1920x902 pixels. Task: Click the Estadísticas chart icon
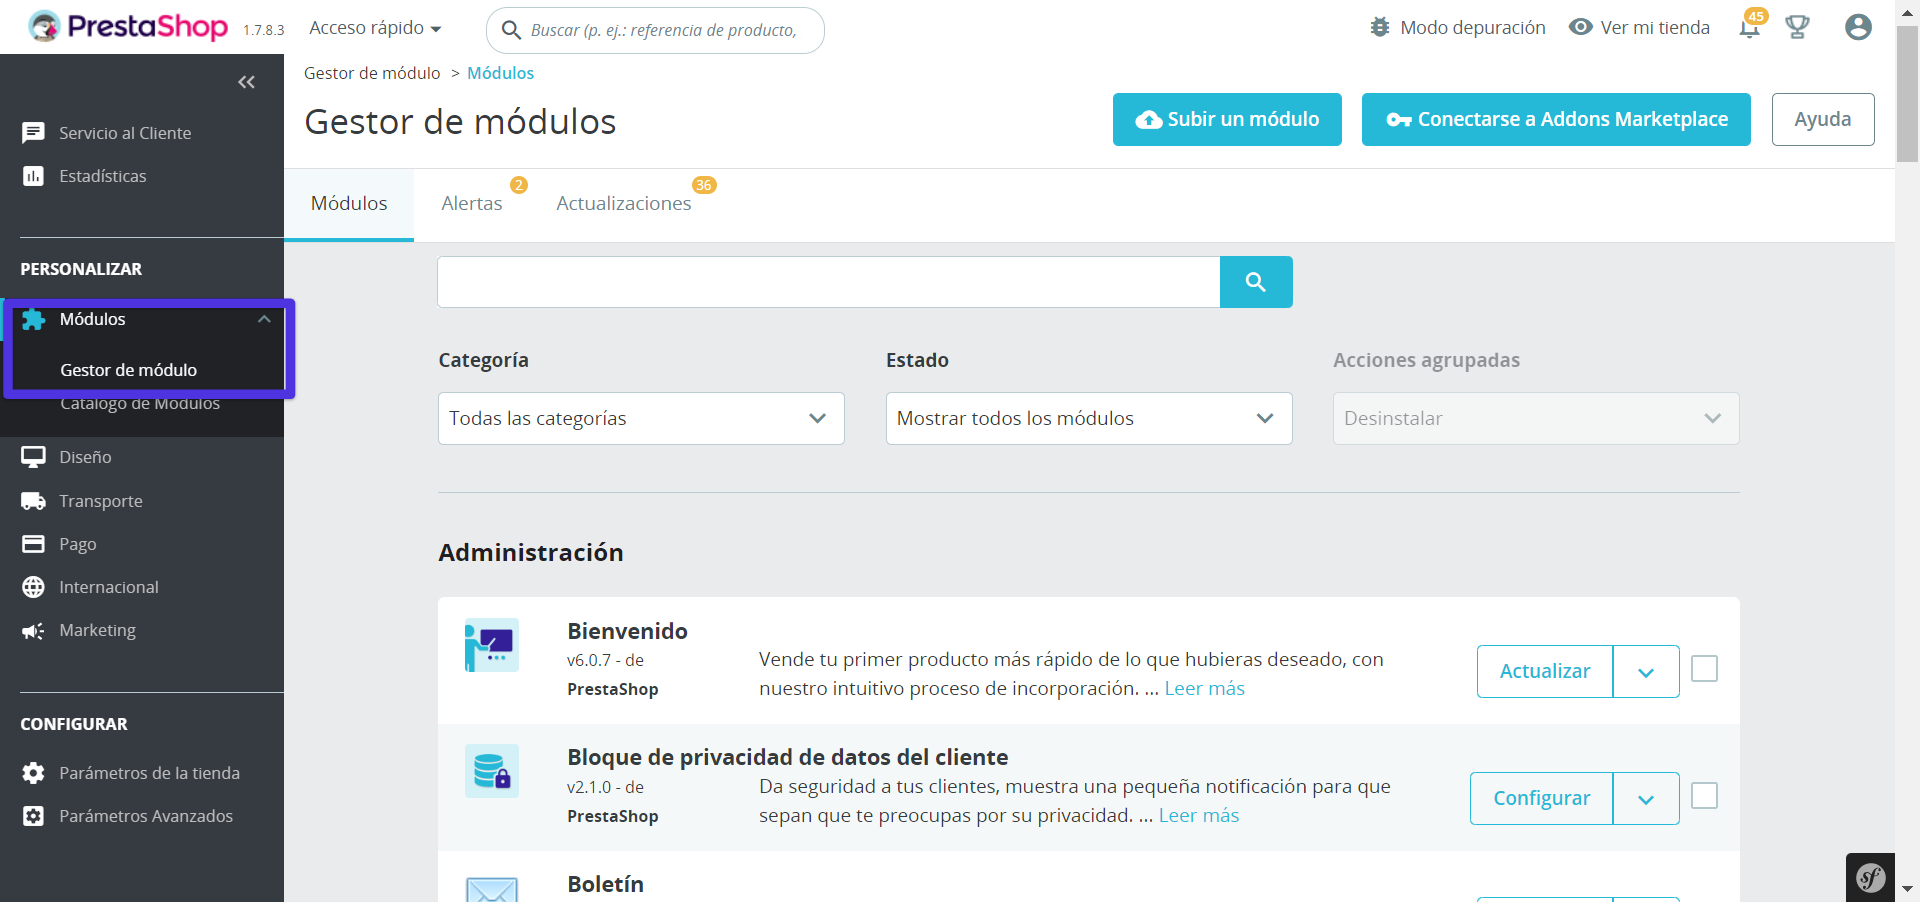[x=33, y=176]
